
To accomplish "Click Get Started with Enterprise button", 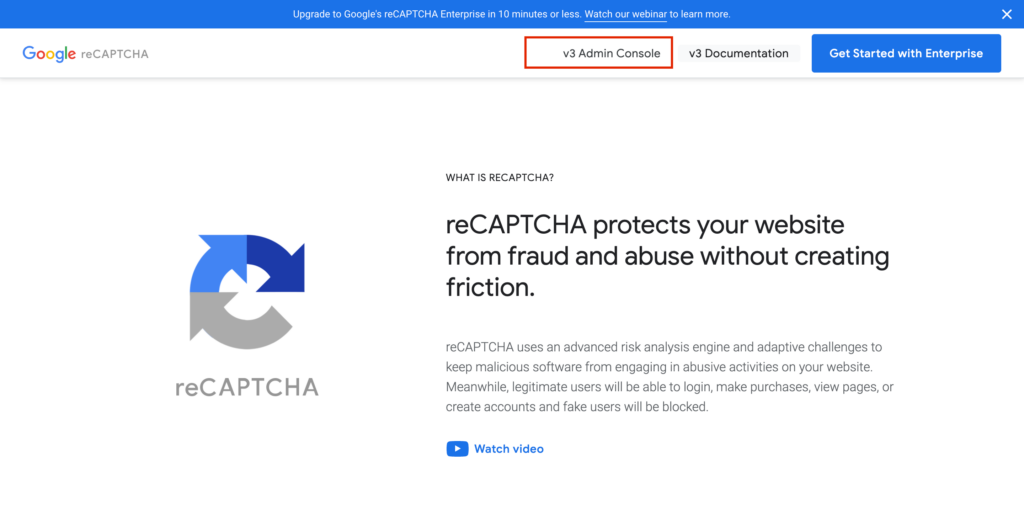I will click(906, 54).
